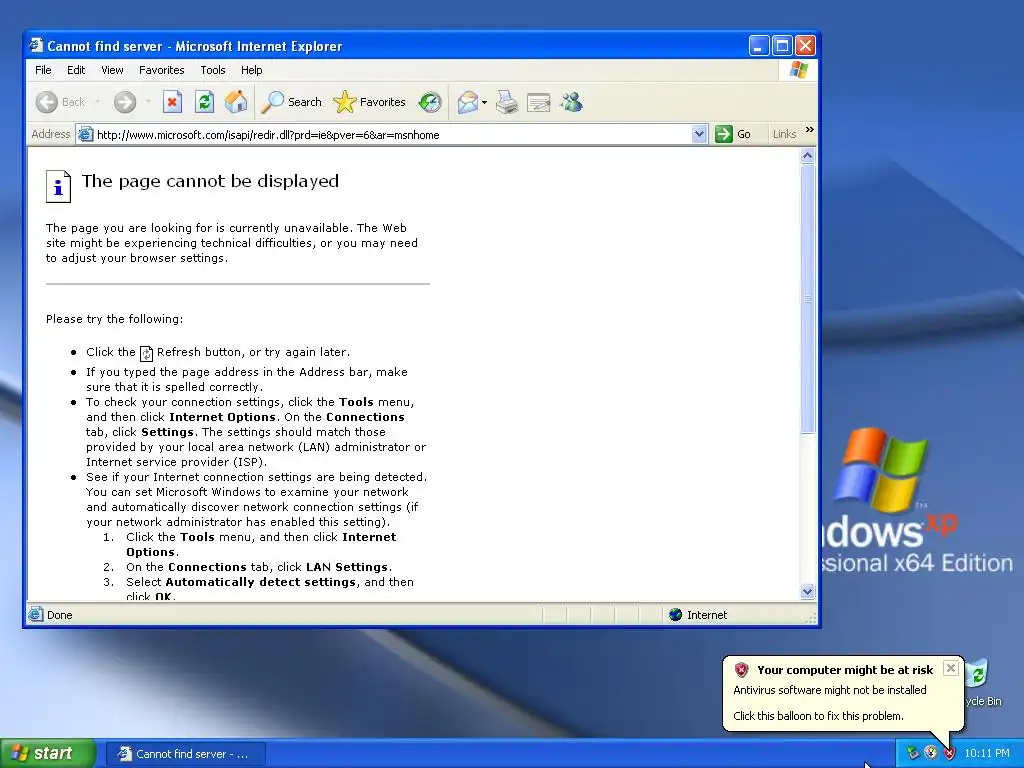This screenshot has width=1024, height=768.
Task: Click the Forward arrow button
Action: pyautogui.click(x=125, y=102)
